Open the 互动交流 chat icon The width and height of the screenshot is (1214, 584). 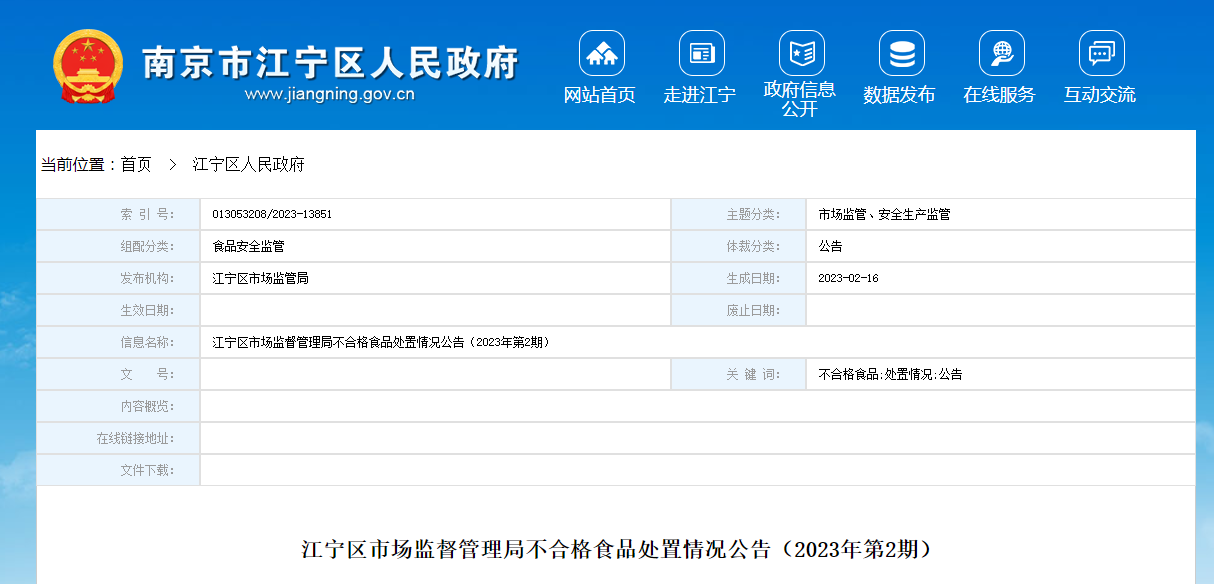1101,53
